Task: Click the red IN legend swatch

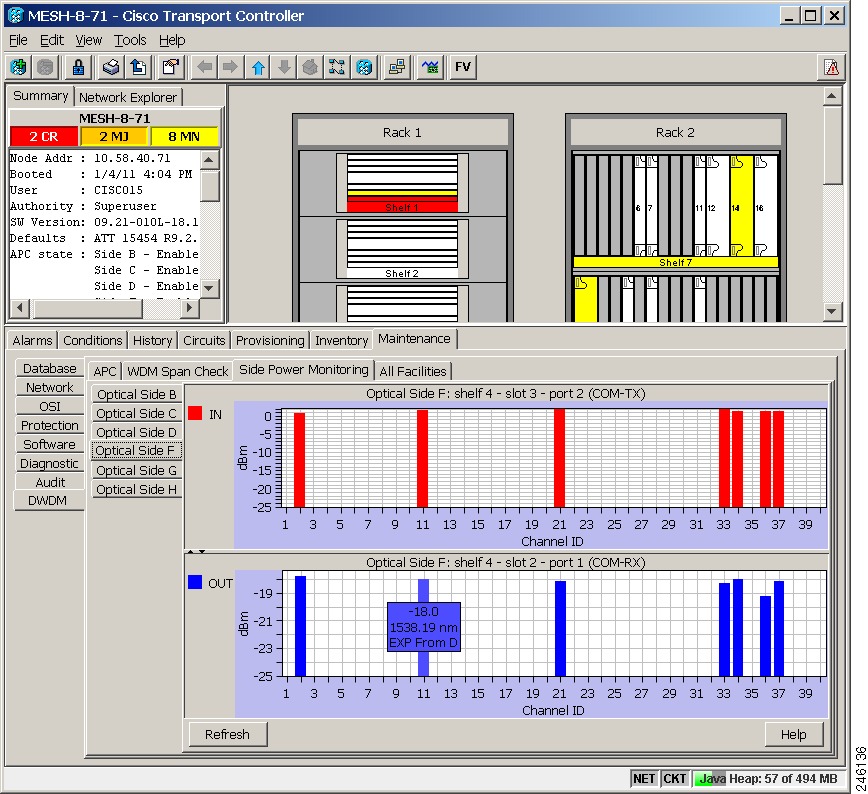Action: coord(195,413)
